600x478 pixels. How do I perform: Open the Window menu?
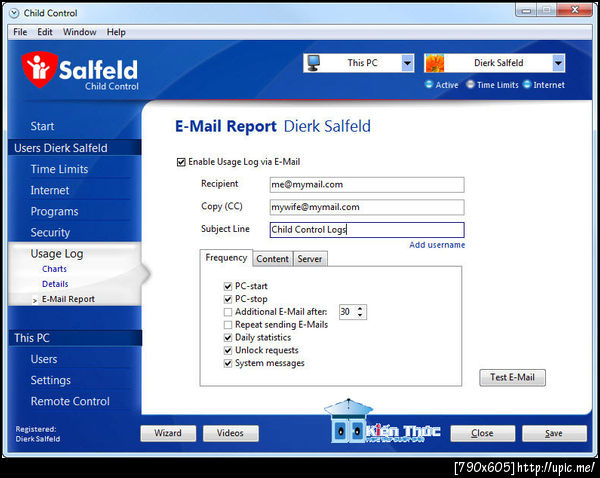pos(80,32)
